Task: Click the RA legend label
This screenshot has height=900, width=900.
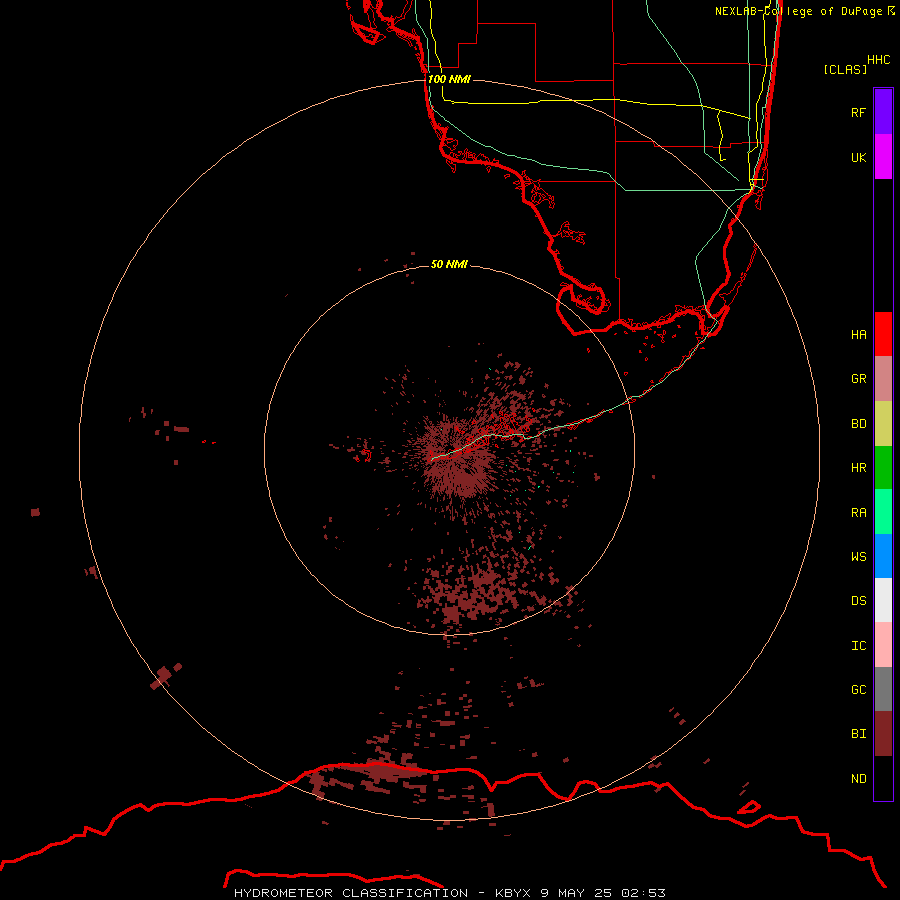Action: (x=858, y=513)
